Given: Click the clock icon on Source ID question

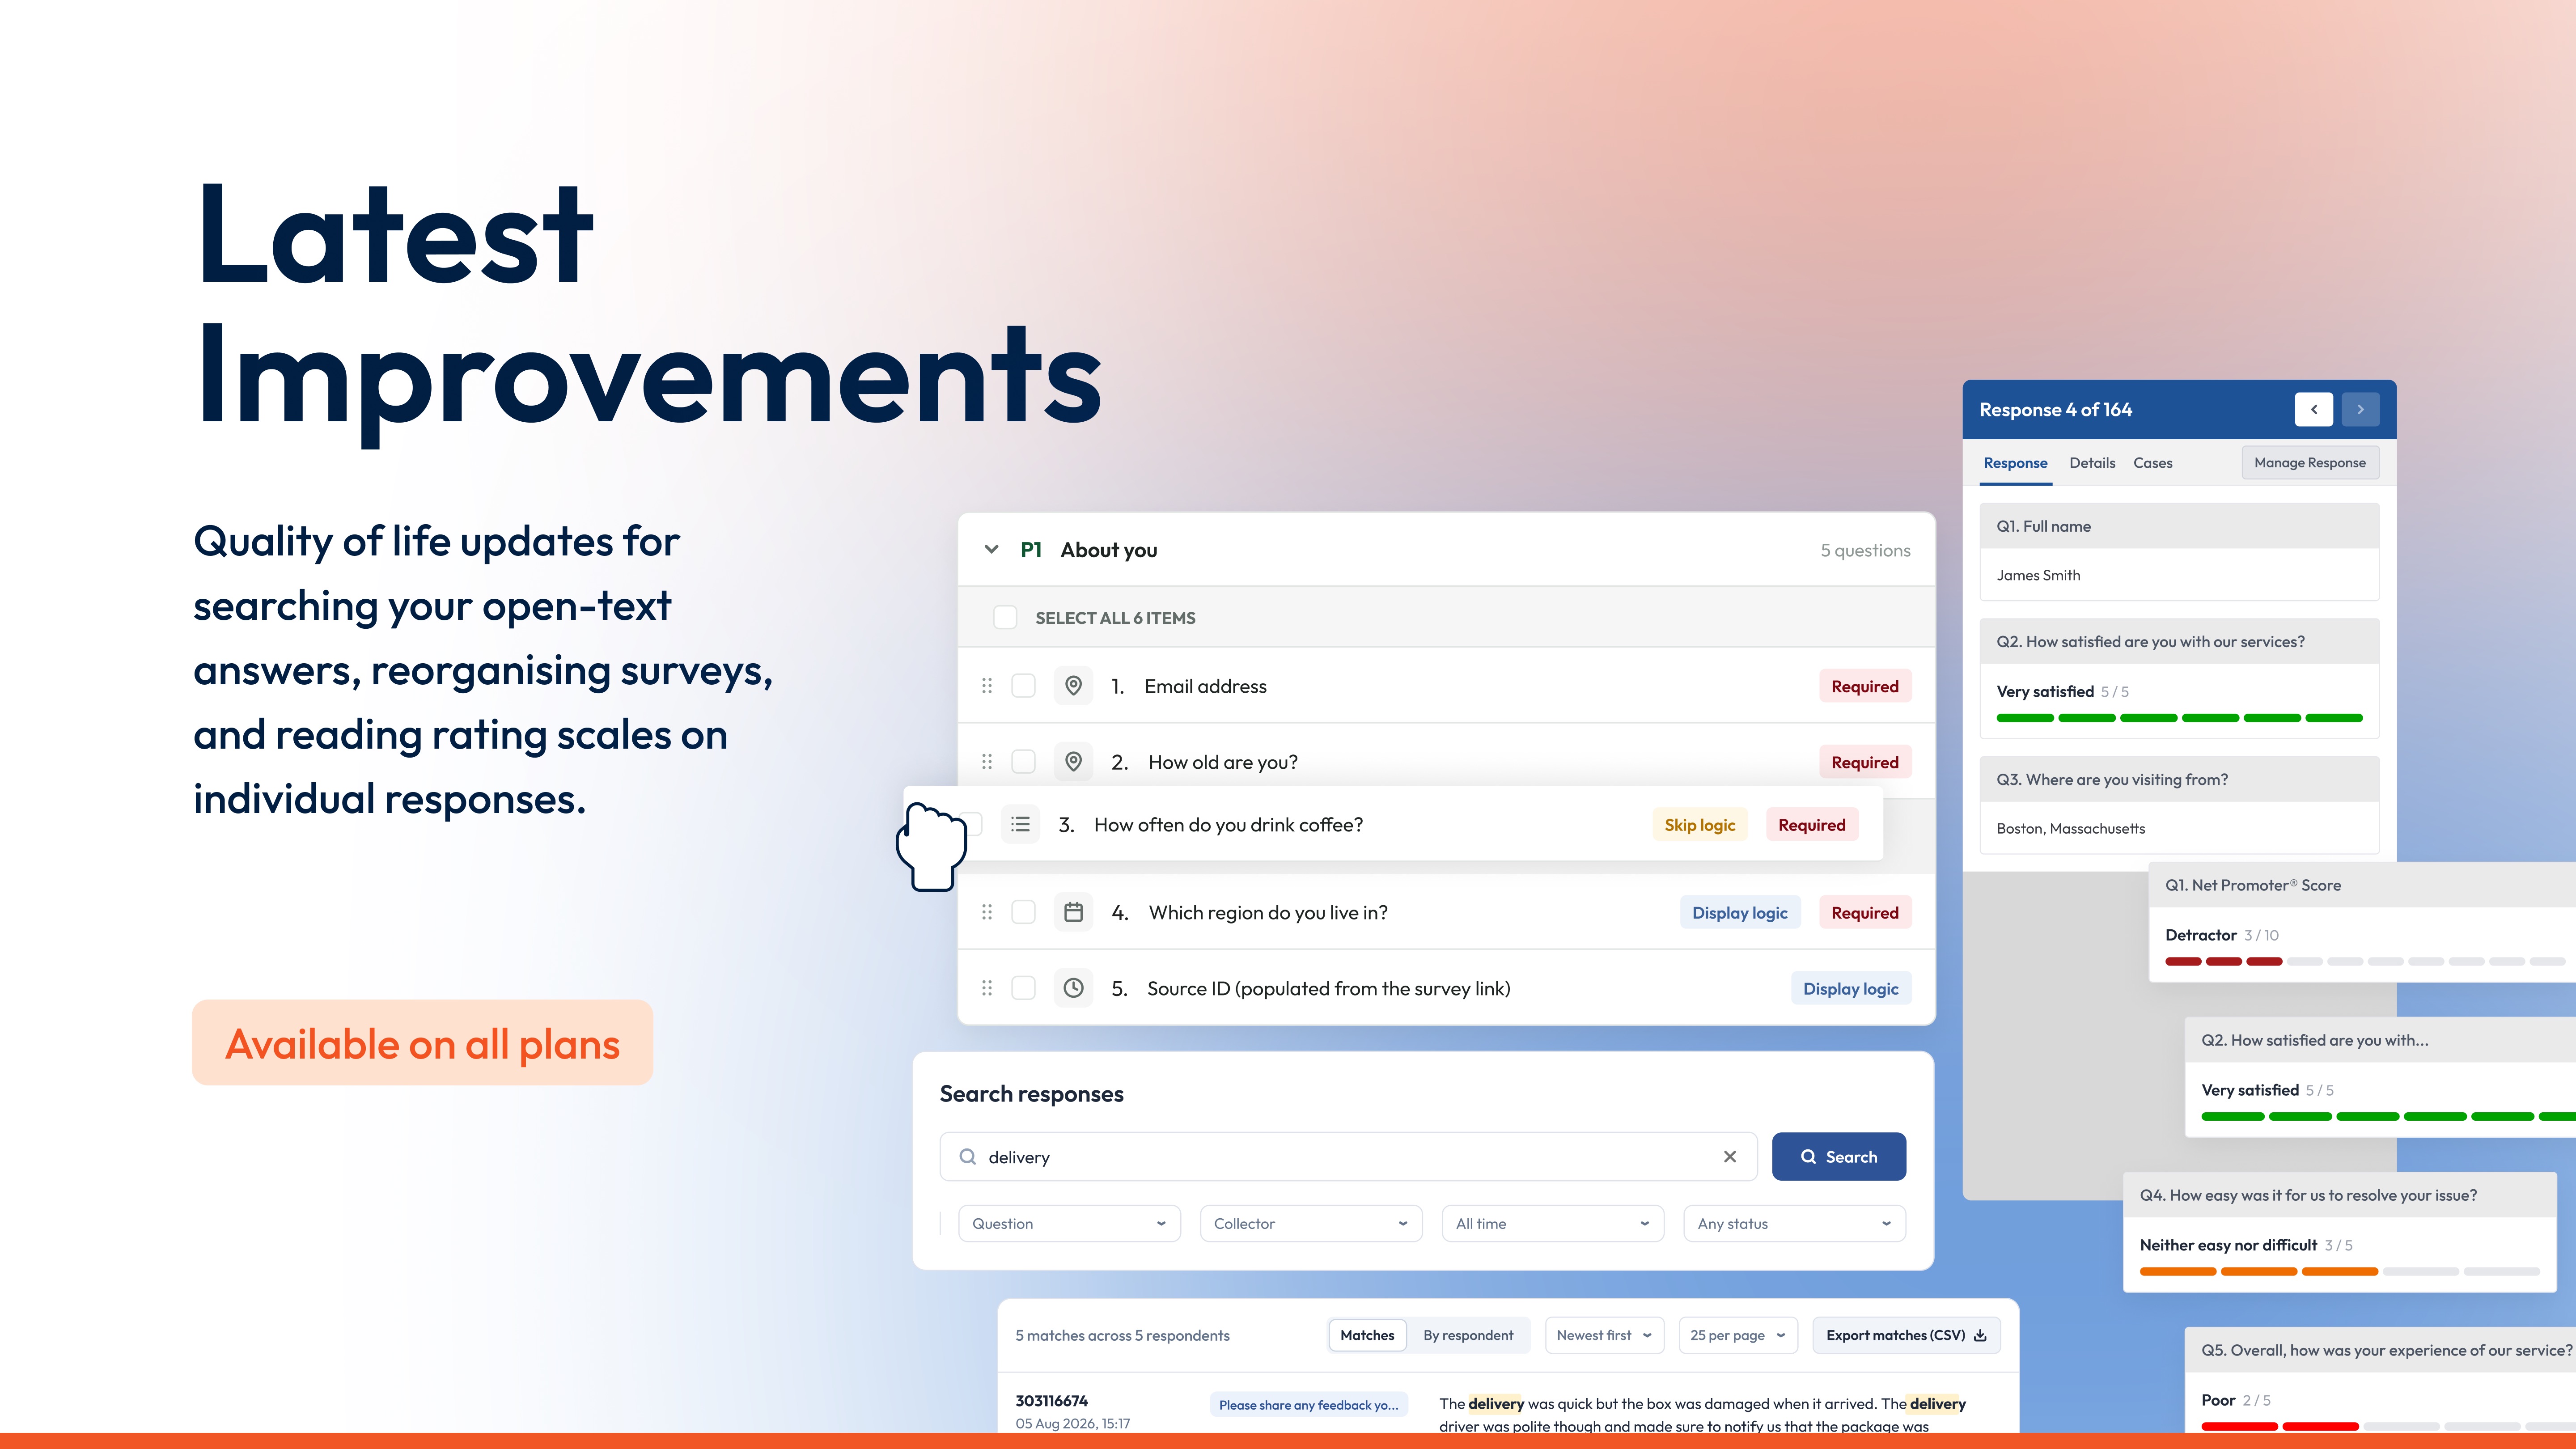Looking at the screenshot, I should (1073, 988).
